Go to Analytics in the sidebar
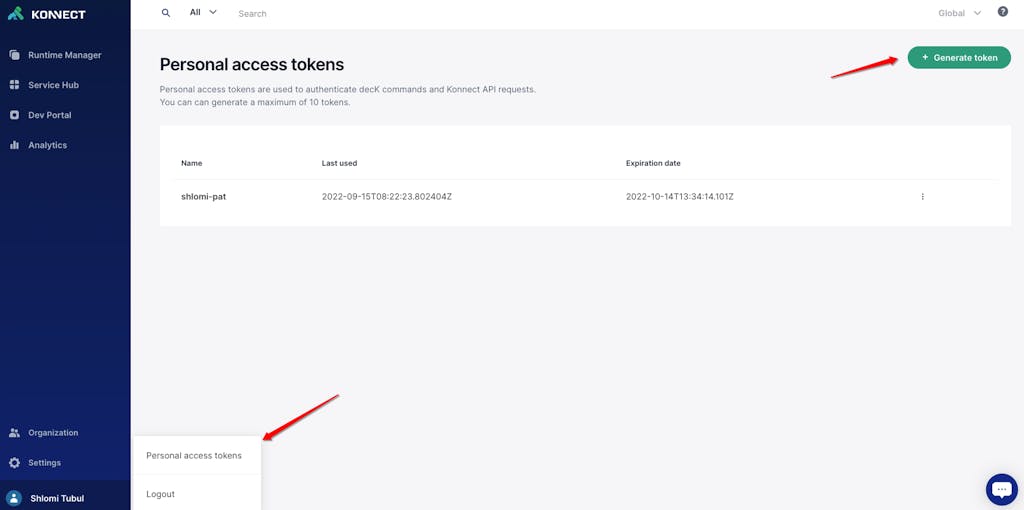 coord(47,145)
